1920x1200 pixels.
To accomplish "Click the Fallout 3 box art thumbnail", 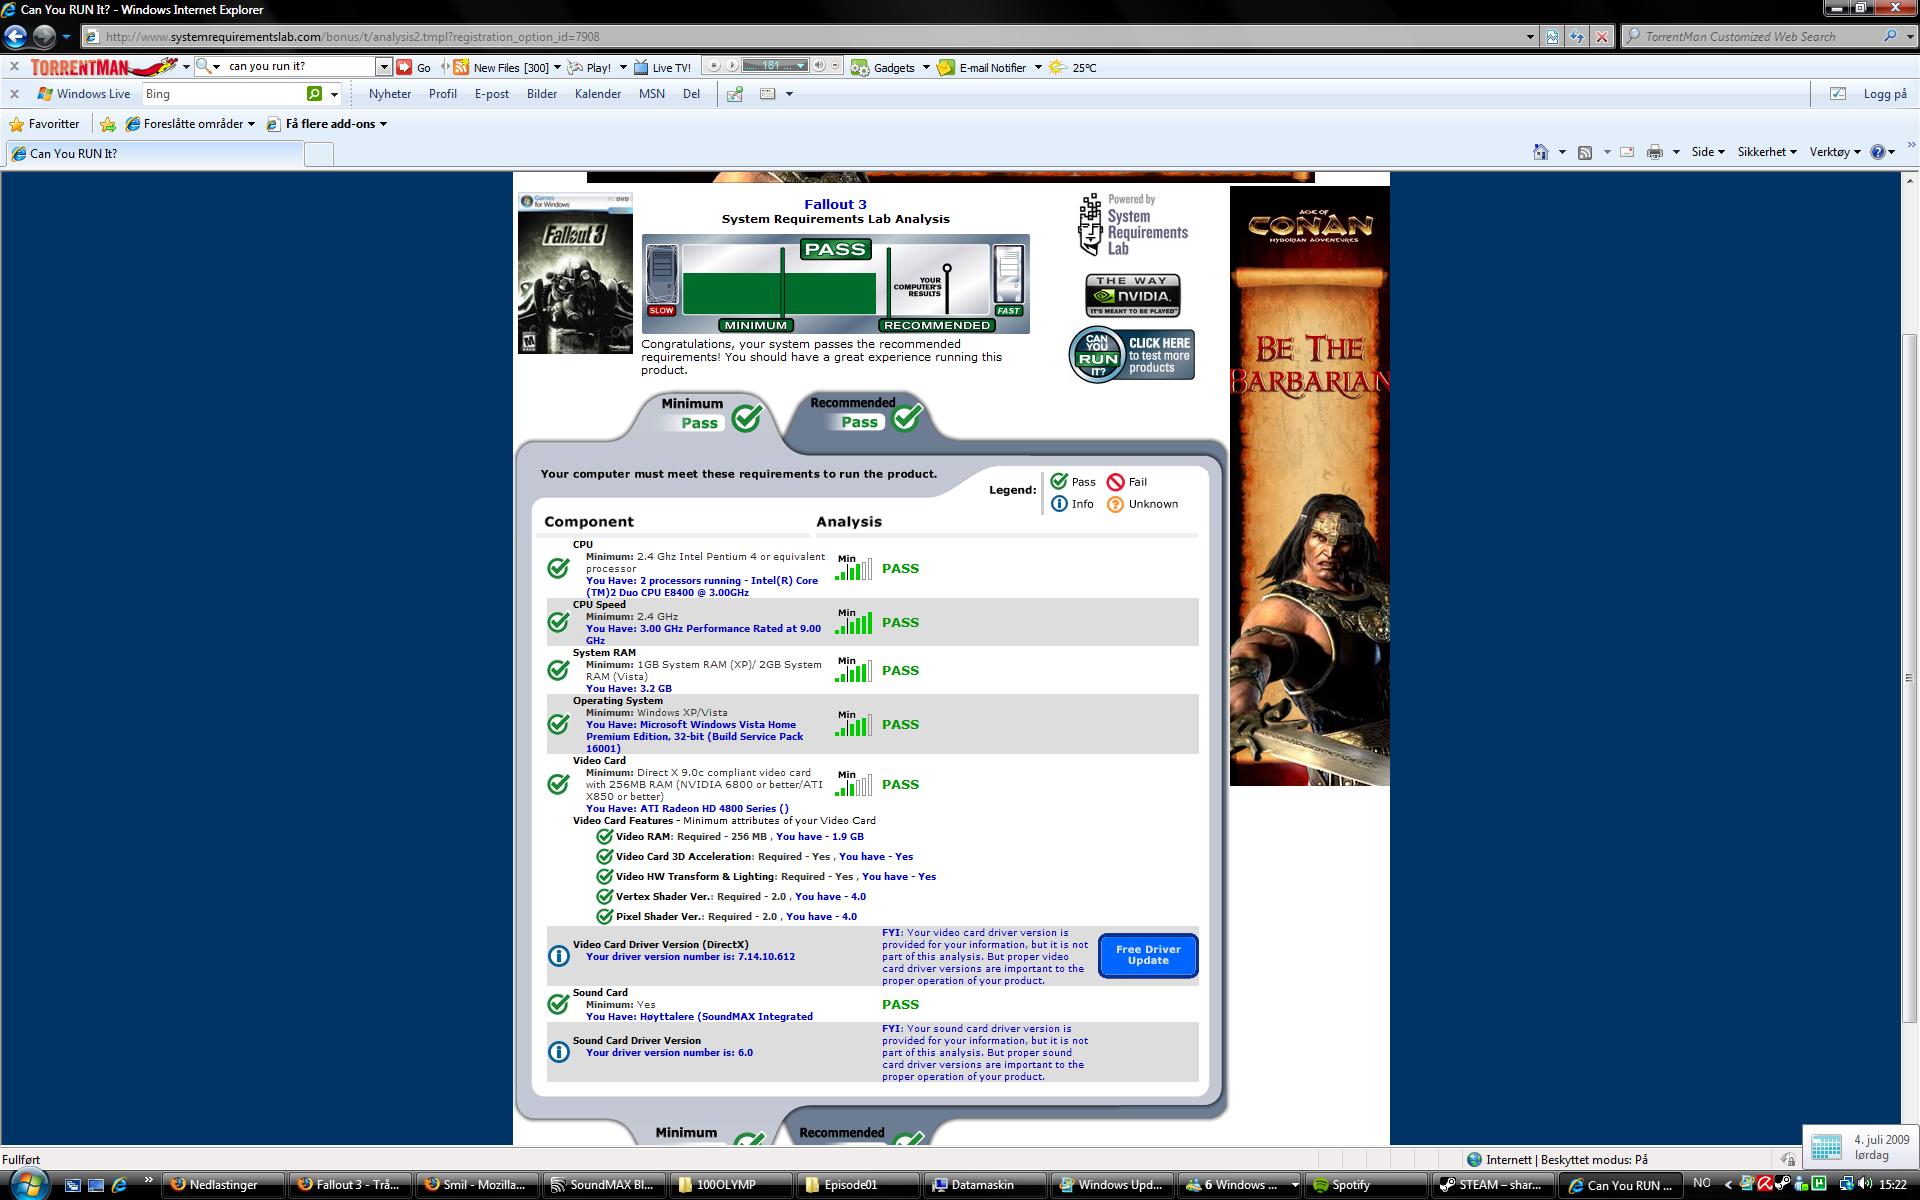I will pos(575,273).
